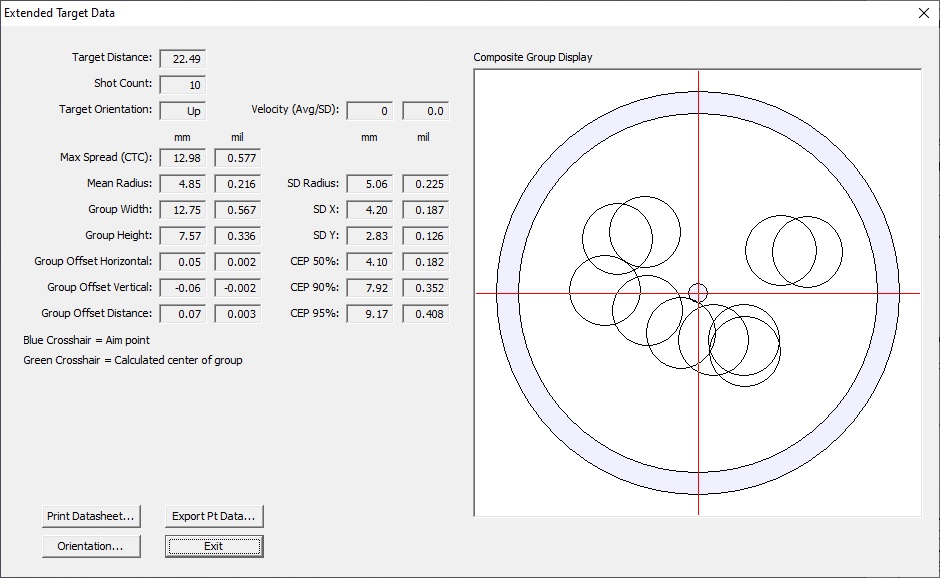940x578 pixels.
Task: Select Group Height mm value 7.57
Action: coord(183,236)
